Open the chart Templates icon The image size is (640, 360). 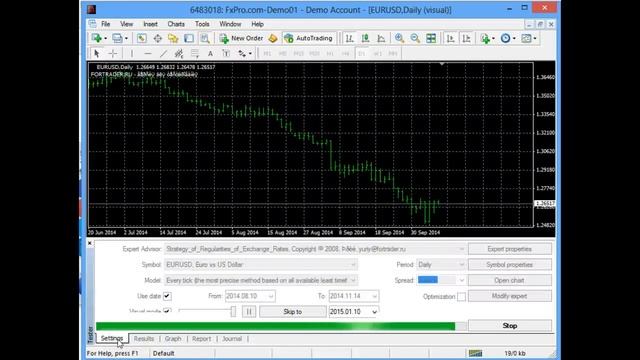tap(527, 38)
